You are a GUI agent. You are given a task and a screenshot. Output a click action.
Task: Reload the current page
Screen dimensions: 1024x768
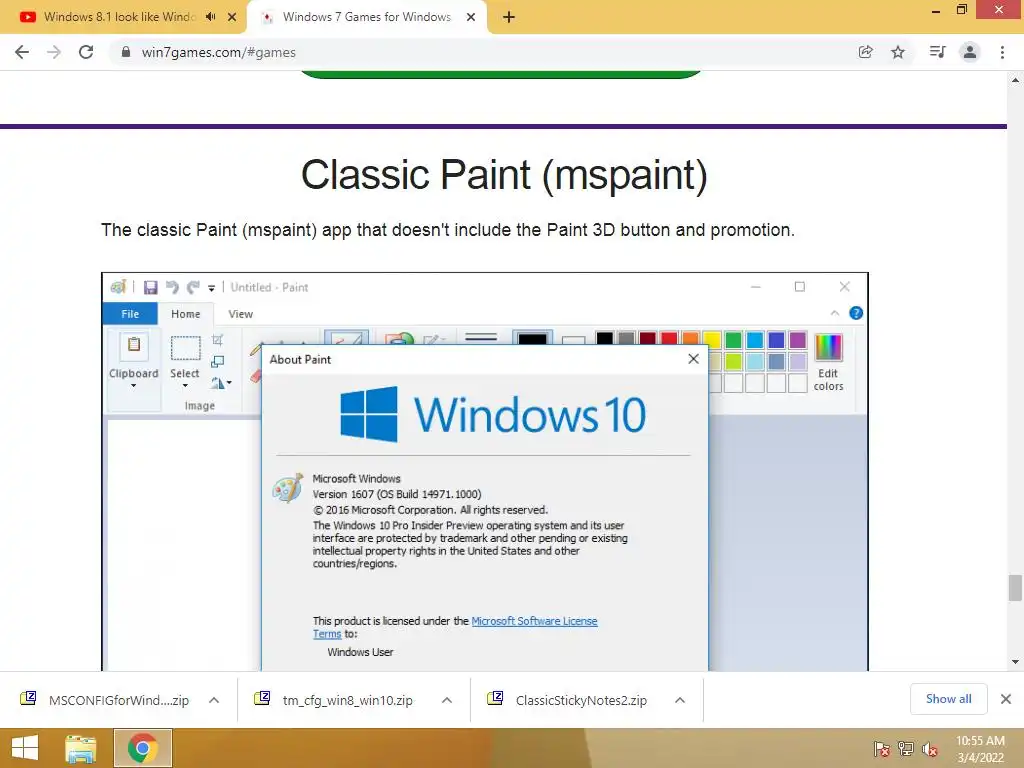86,52
